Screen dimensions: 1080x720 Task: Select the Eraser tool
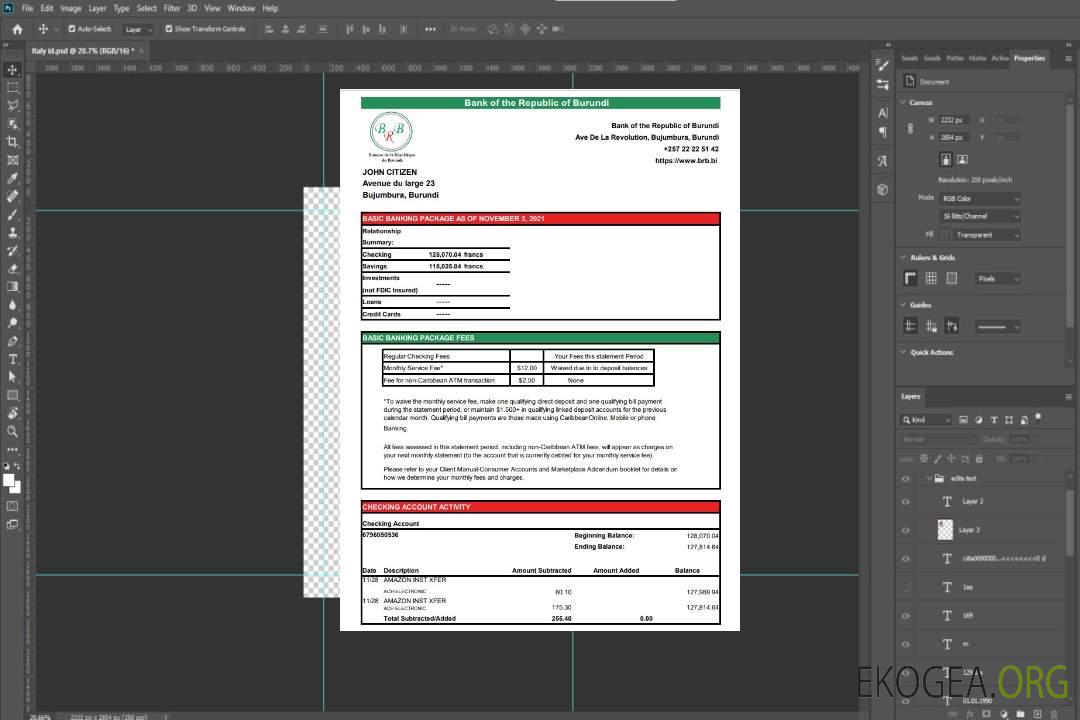pyautogui.click(x=12, y=269)
